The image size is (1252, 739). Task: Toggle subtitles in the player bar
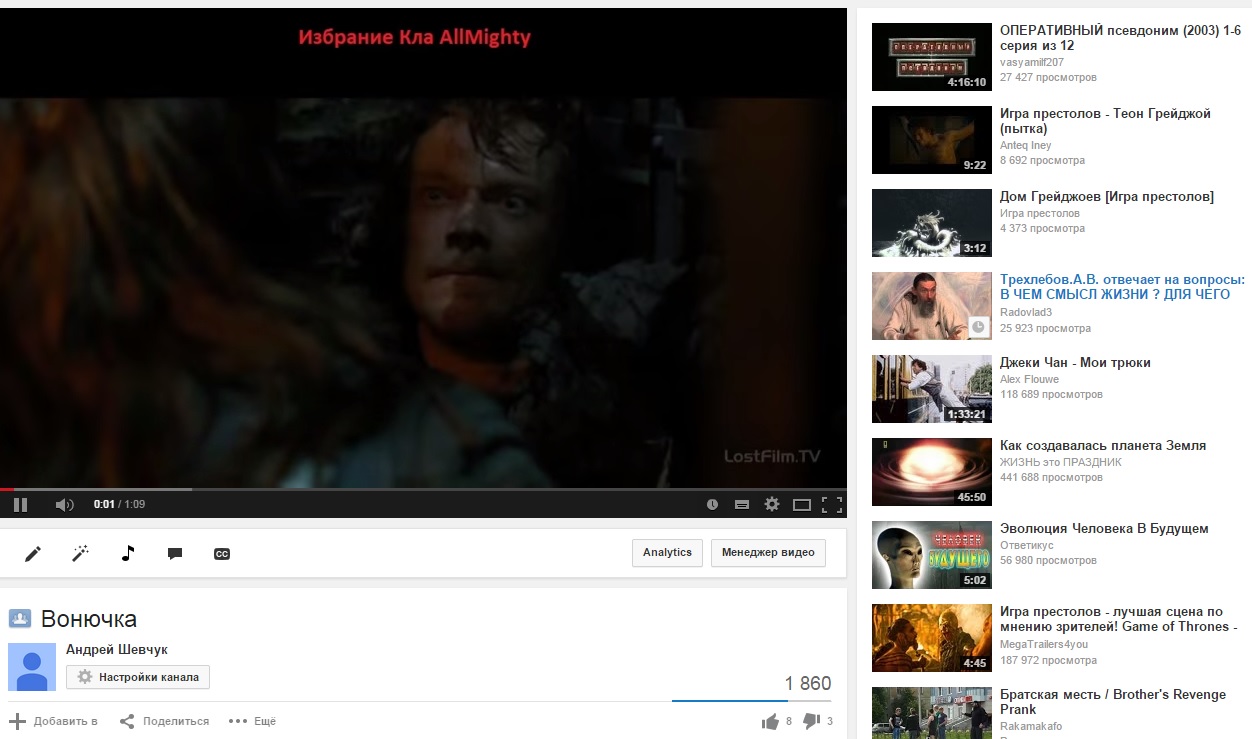point(742,504)
